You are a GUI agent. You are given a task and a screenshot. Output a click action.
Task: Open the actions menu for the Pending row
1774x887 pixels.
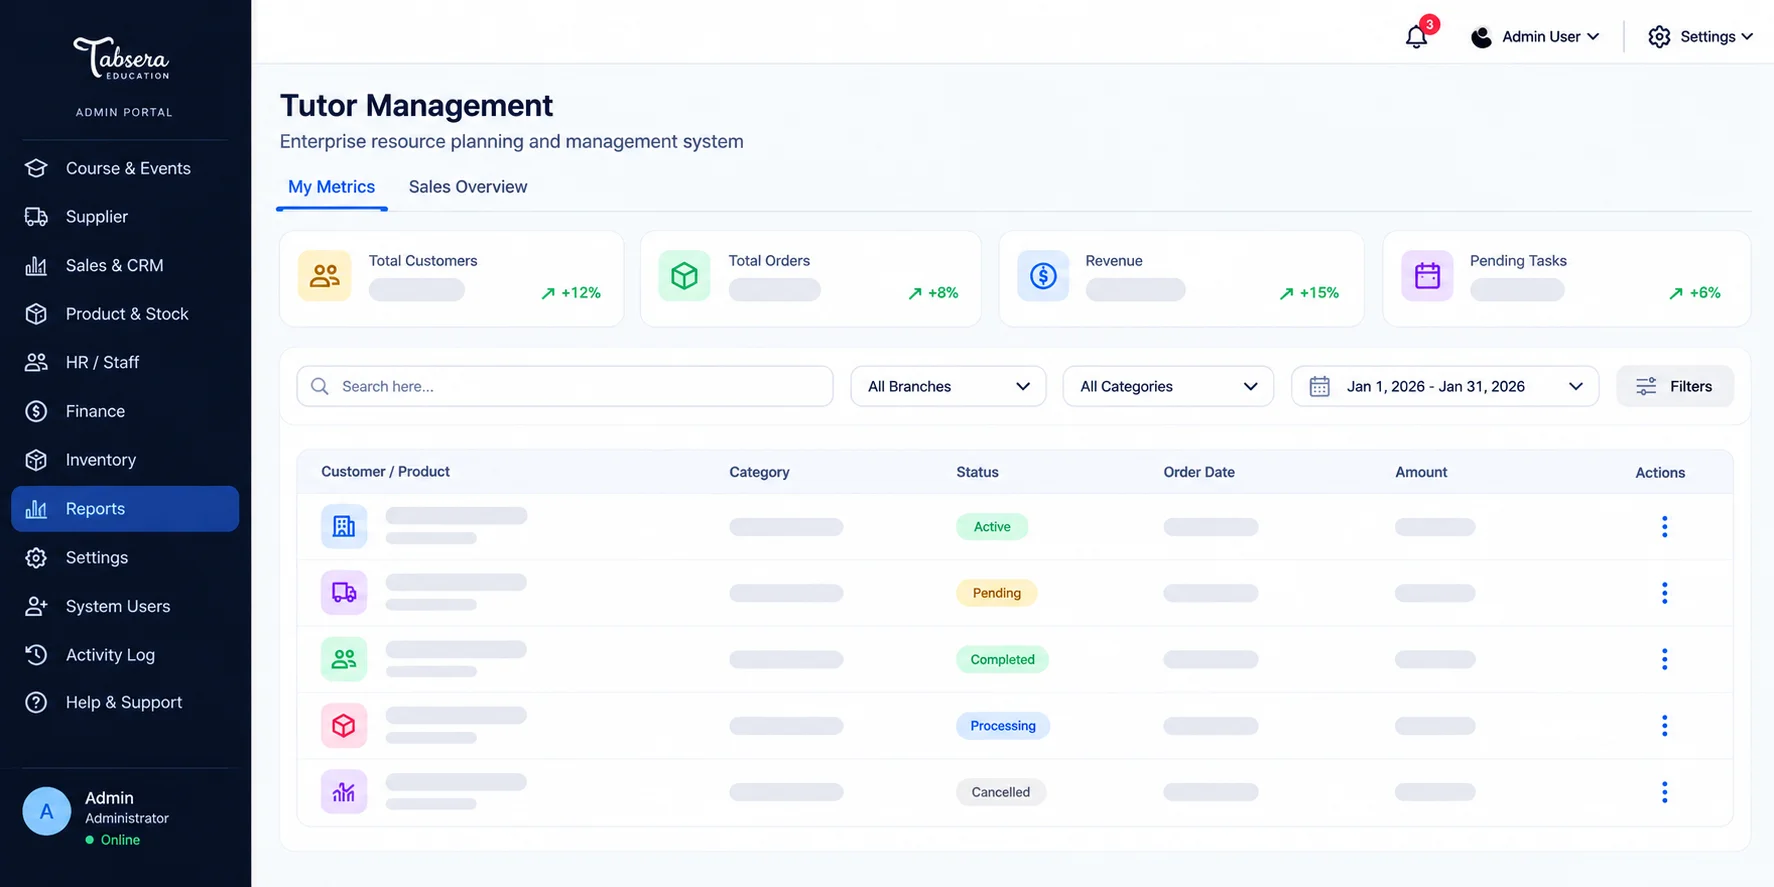(1664, 593)
